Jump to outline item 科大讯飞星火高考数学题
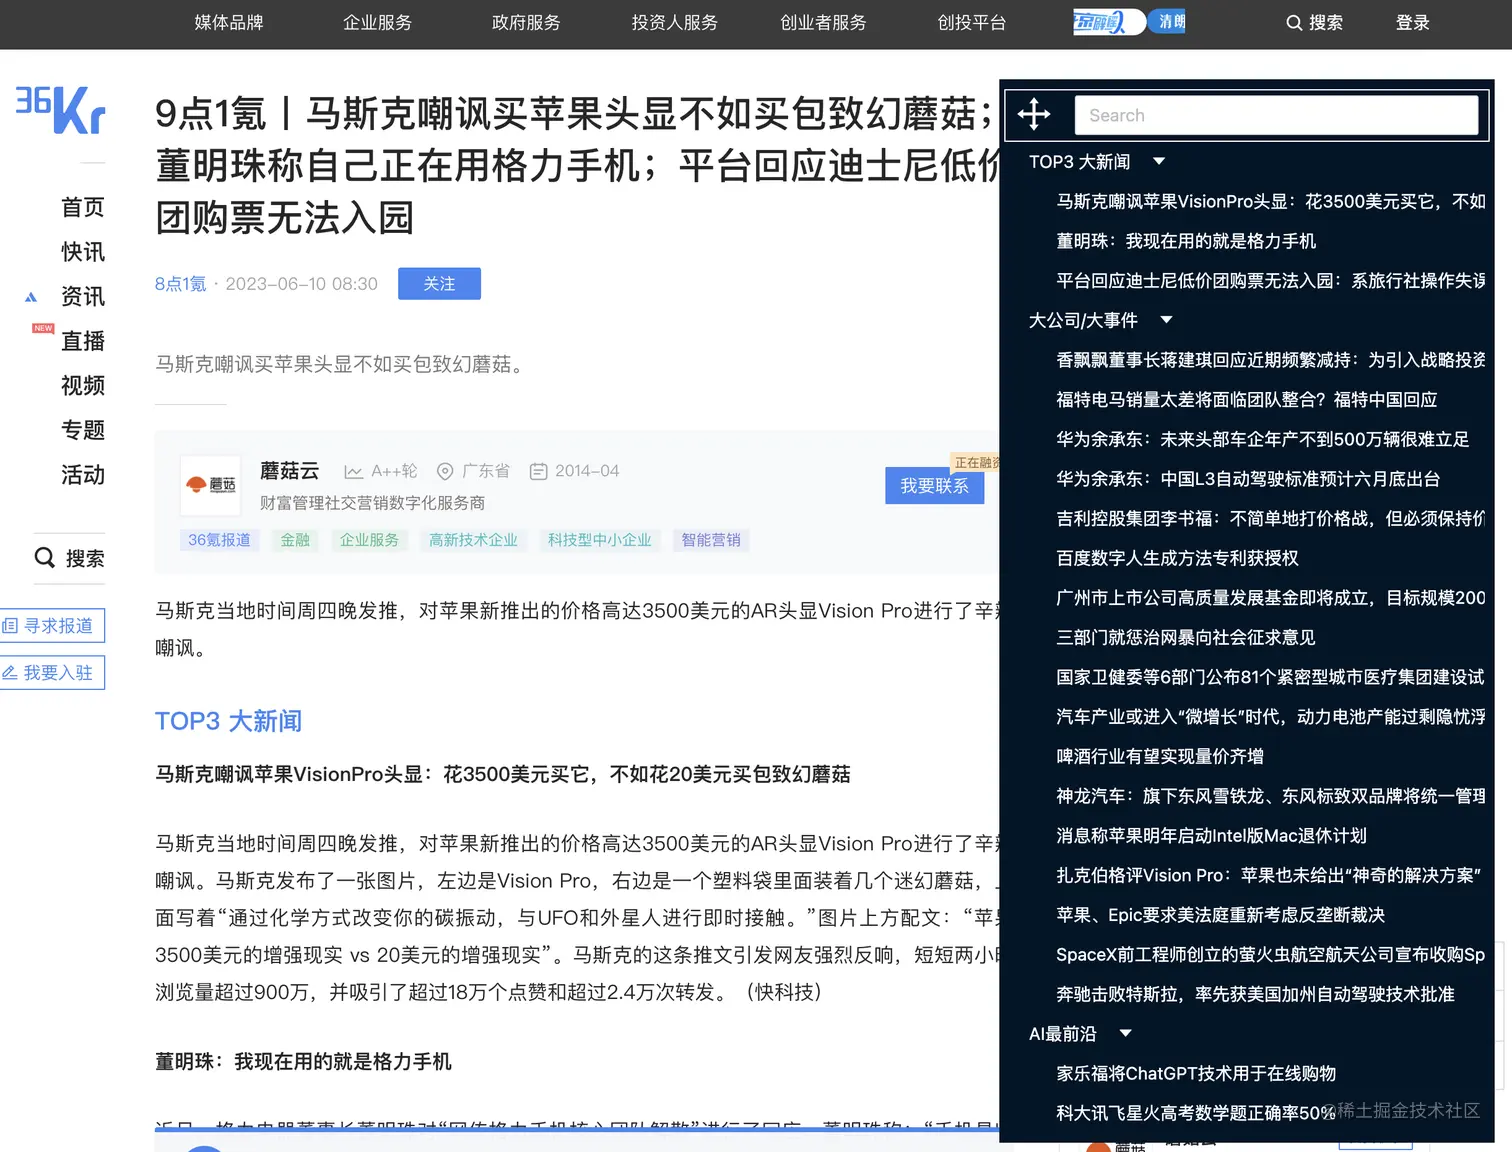Viewport: 1512px width, 1152px height. click(1196, 1113)
